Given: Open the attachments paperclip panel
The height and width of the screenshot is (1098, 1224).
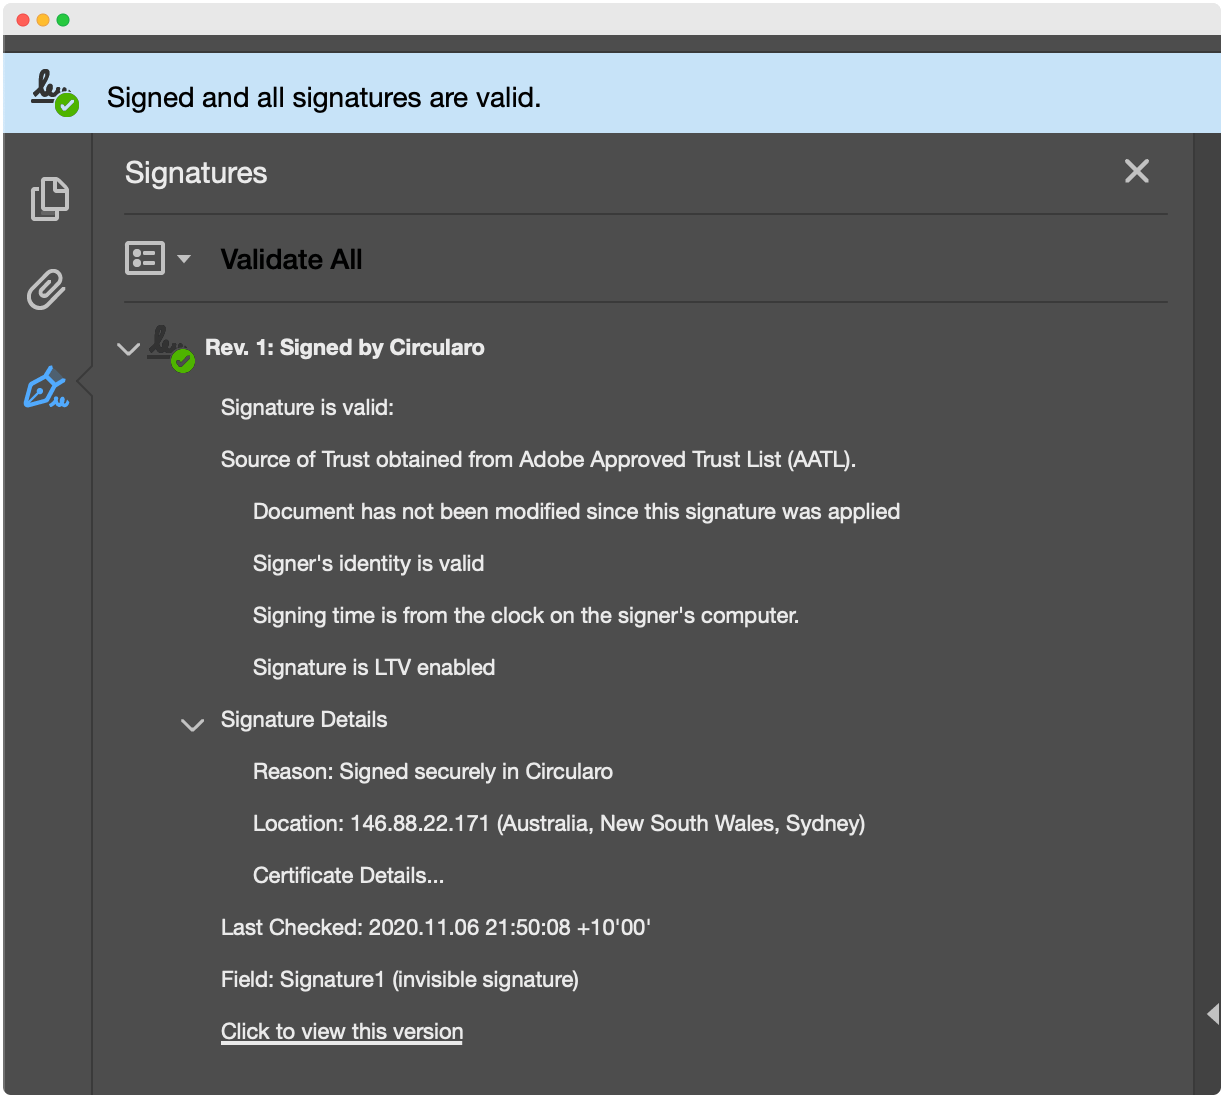Looking at the screenshot, I should click(46, 290).
